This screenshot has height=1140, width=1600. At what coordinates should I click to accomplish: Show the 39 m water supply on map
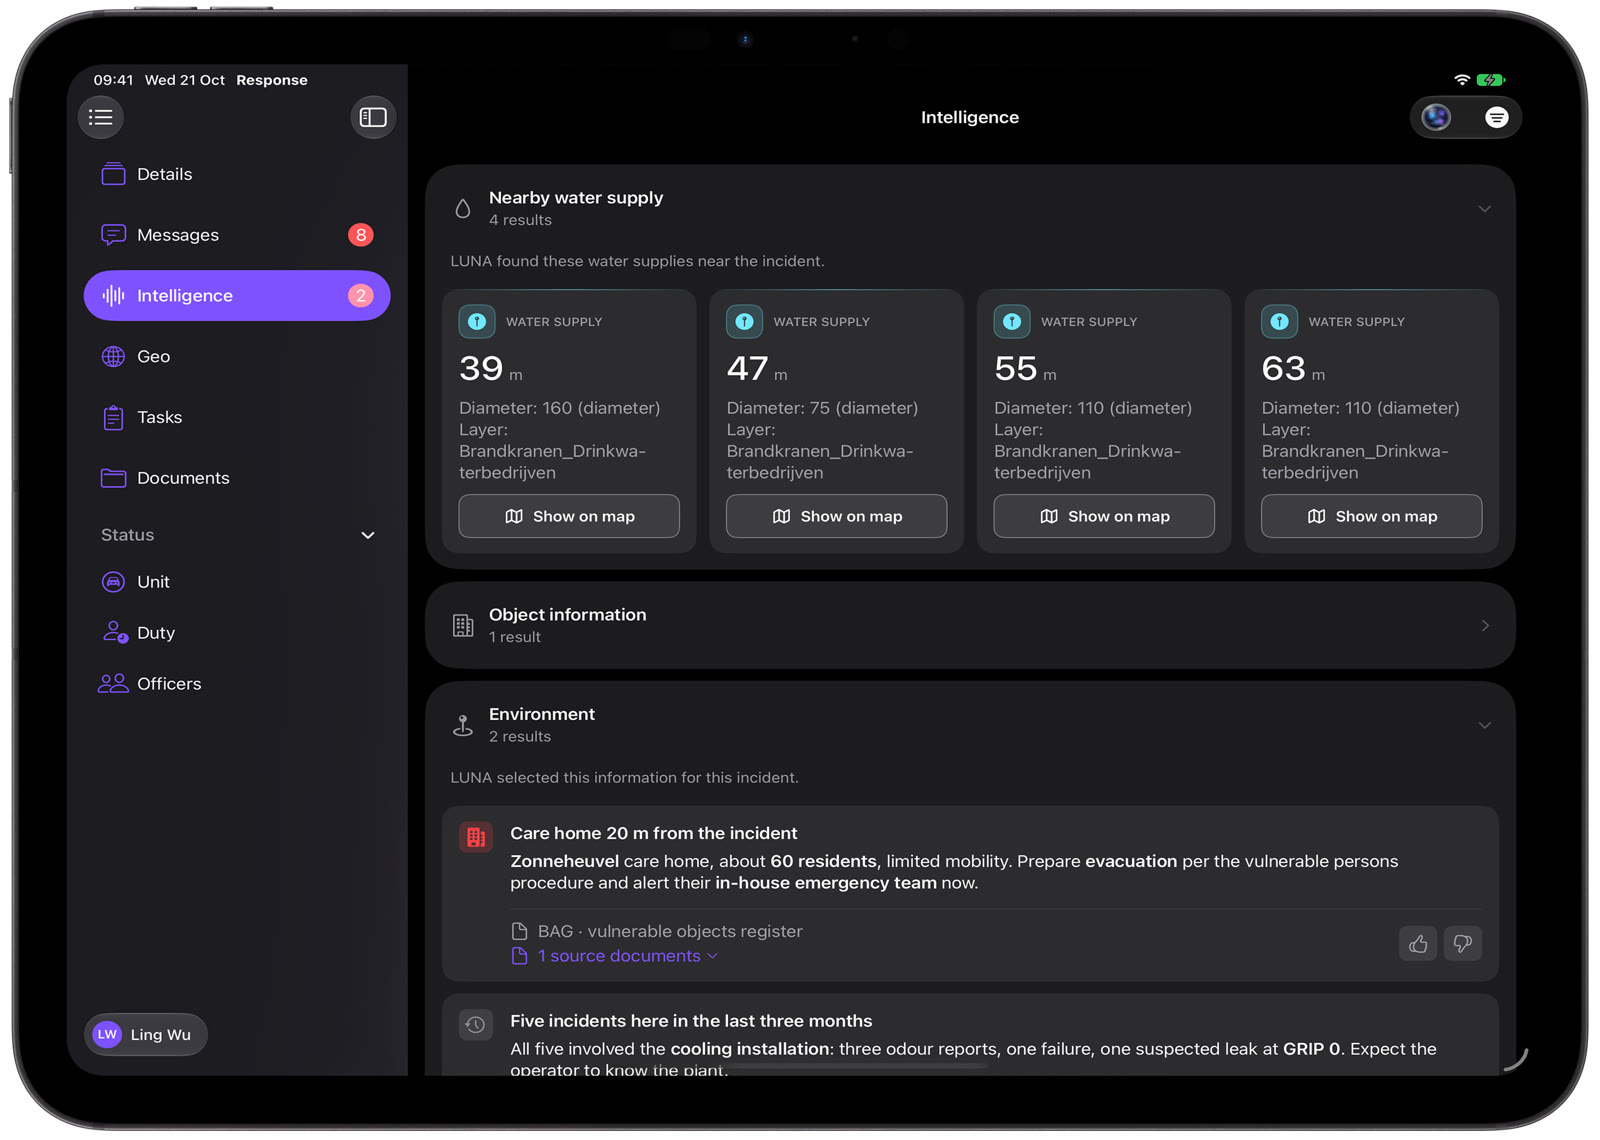[x=569, y=516]
